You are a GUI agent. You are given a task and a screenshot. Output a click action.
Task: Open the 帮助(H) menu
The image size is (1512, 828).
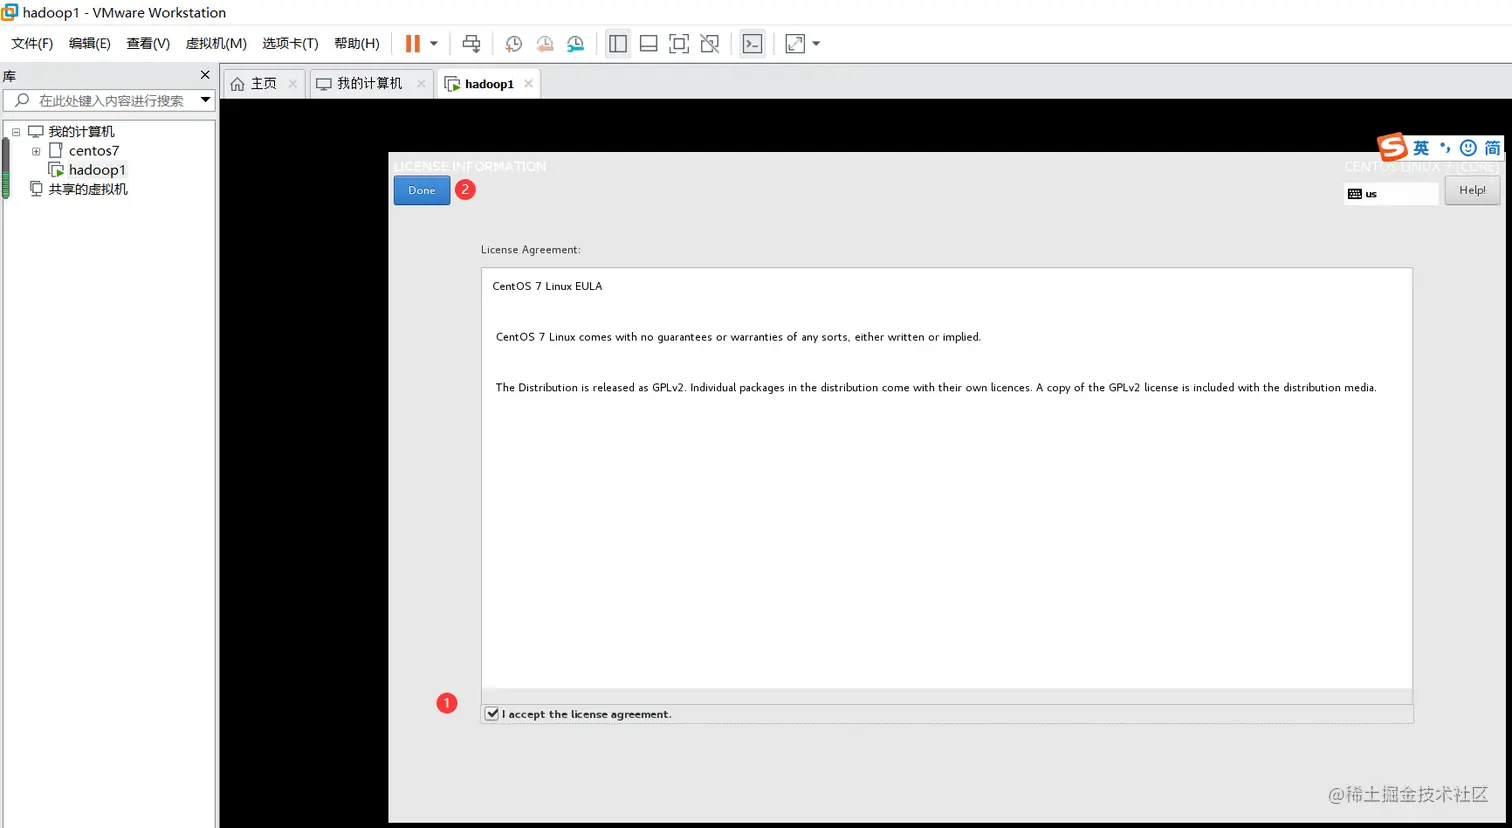point(357,44)
